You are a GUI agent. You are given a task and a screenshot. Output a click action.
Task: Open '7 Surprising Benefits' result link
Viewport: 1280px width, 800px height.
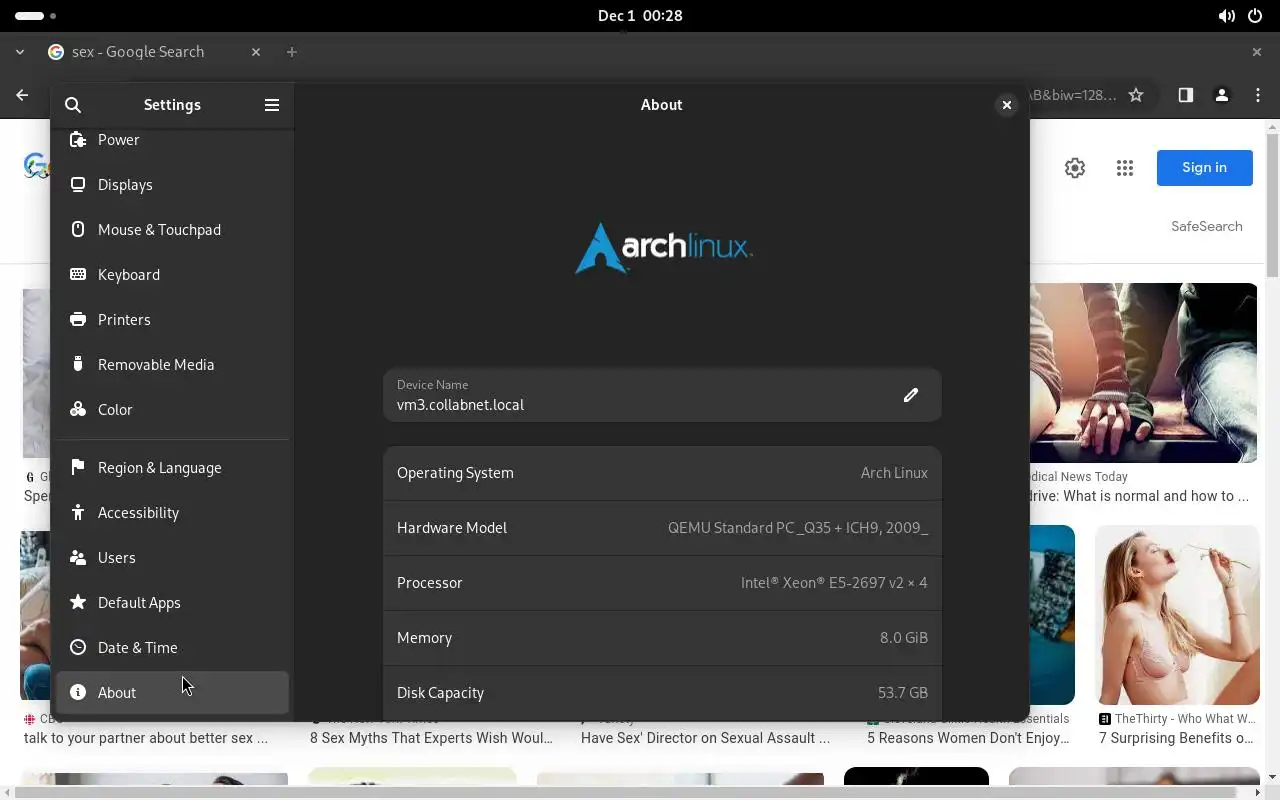coord(1176,738)
